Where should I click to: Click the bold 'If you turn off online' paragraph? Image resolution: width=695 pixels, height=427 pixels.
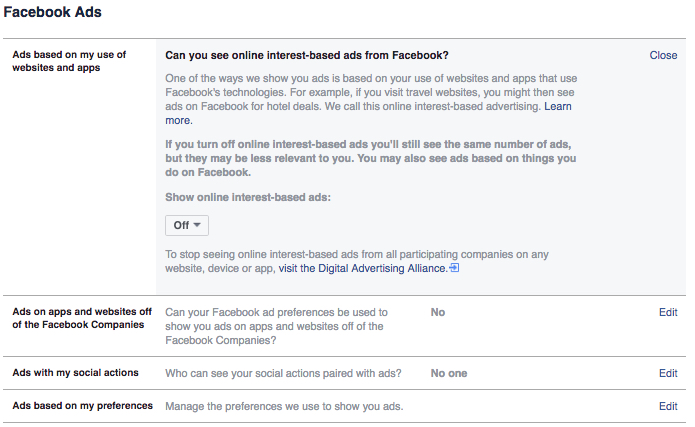coord(371,158)
